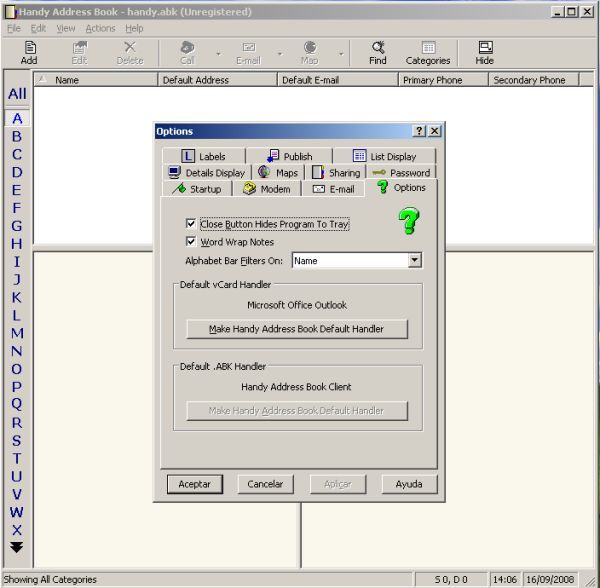This screenshot has height=588, width=600.
Task: Click Showing All Categories status text
Action: (x=50, y=580)
